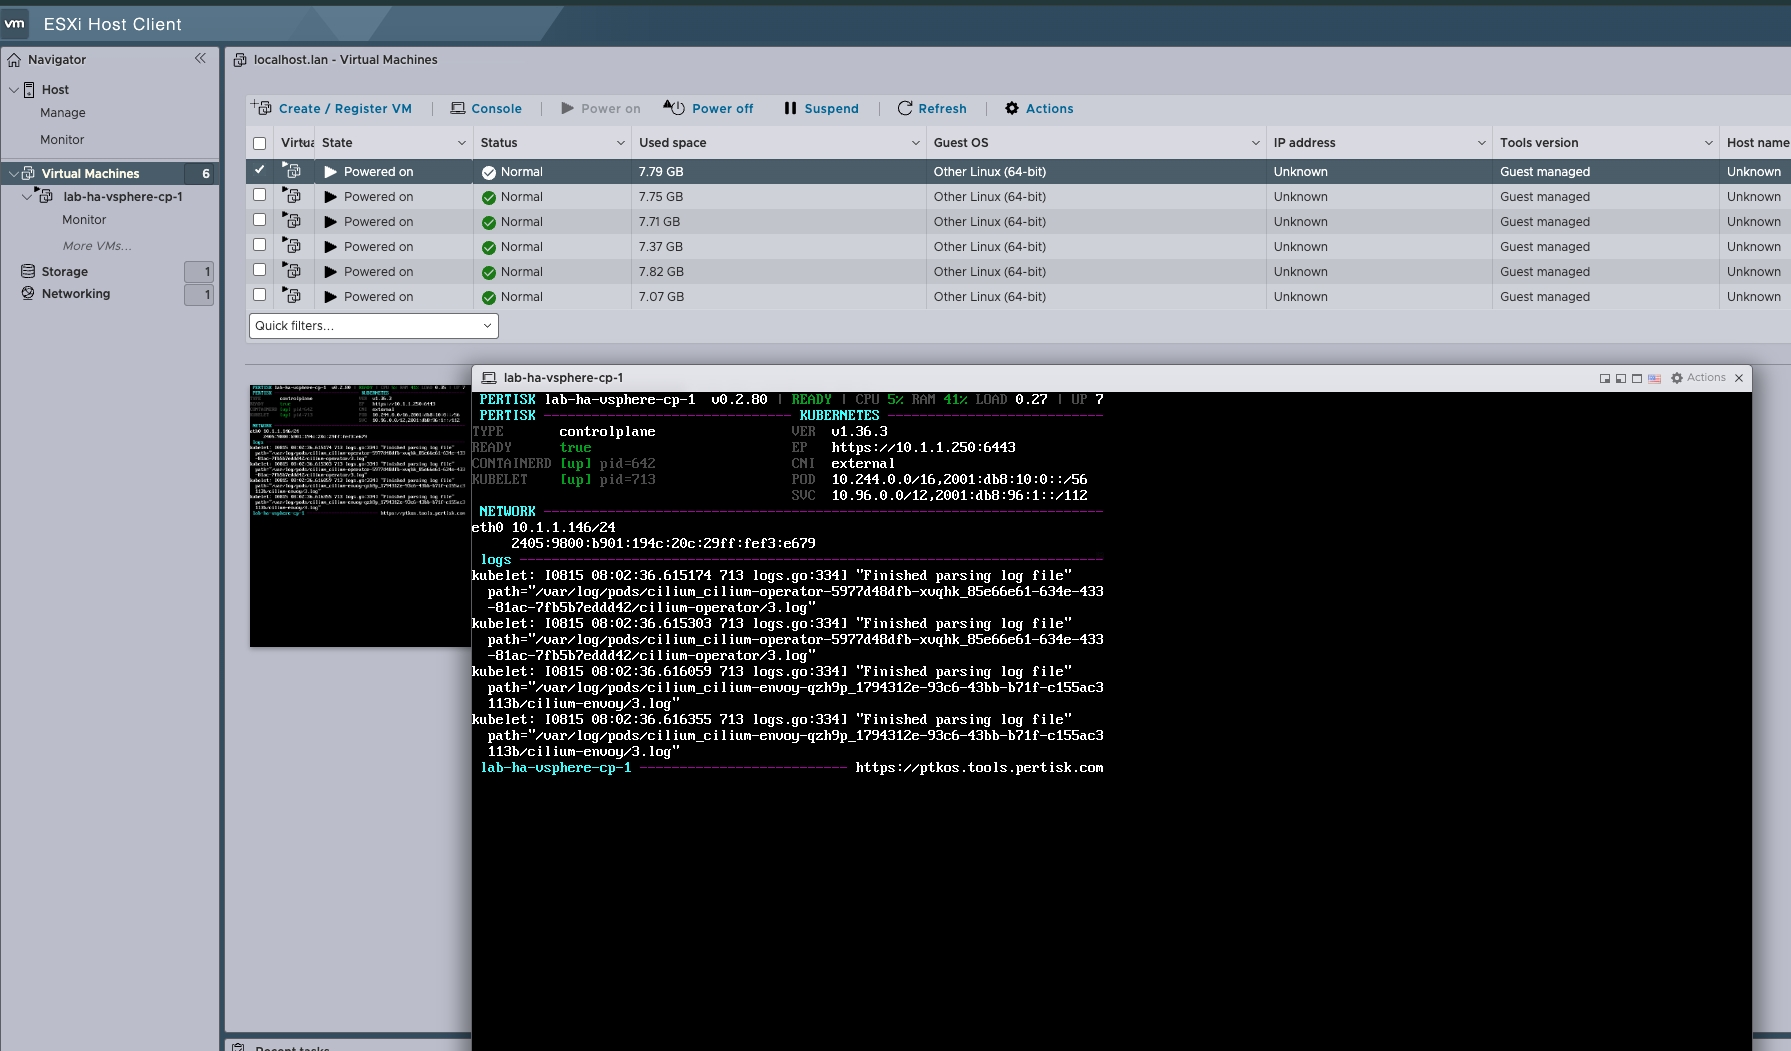Sort by the Host name column header
1791x1051 pixels.
[x=1757, y=143]
